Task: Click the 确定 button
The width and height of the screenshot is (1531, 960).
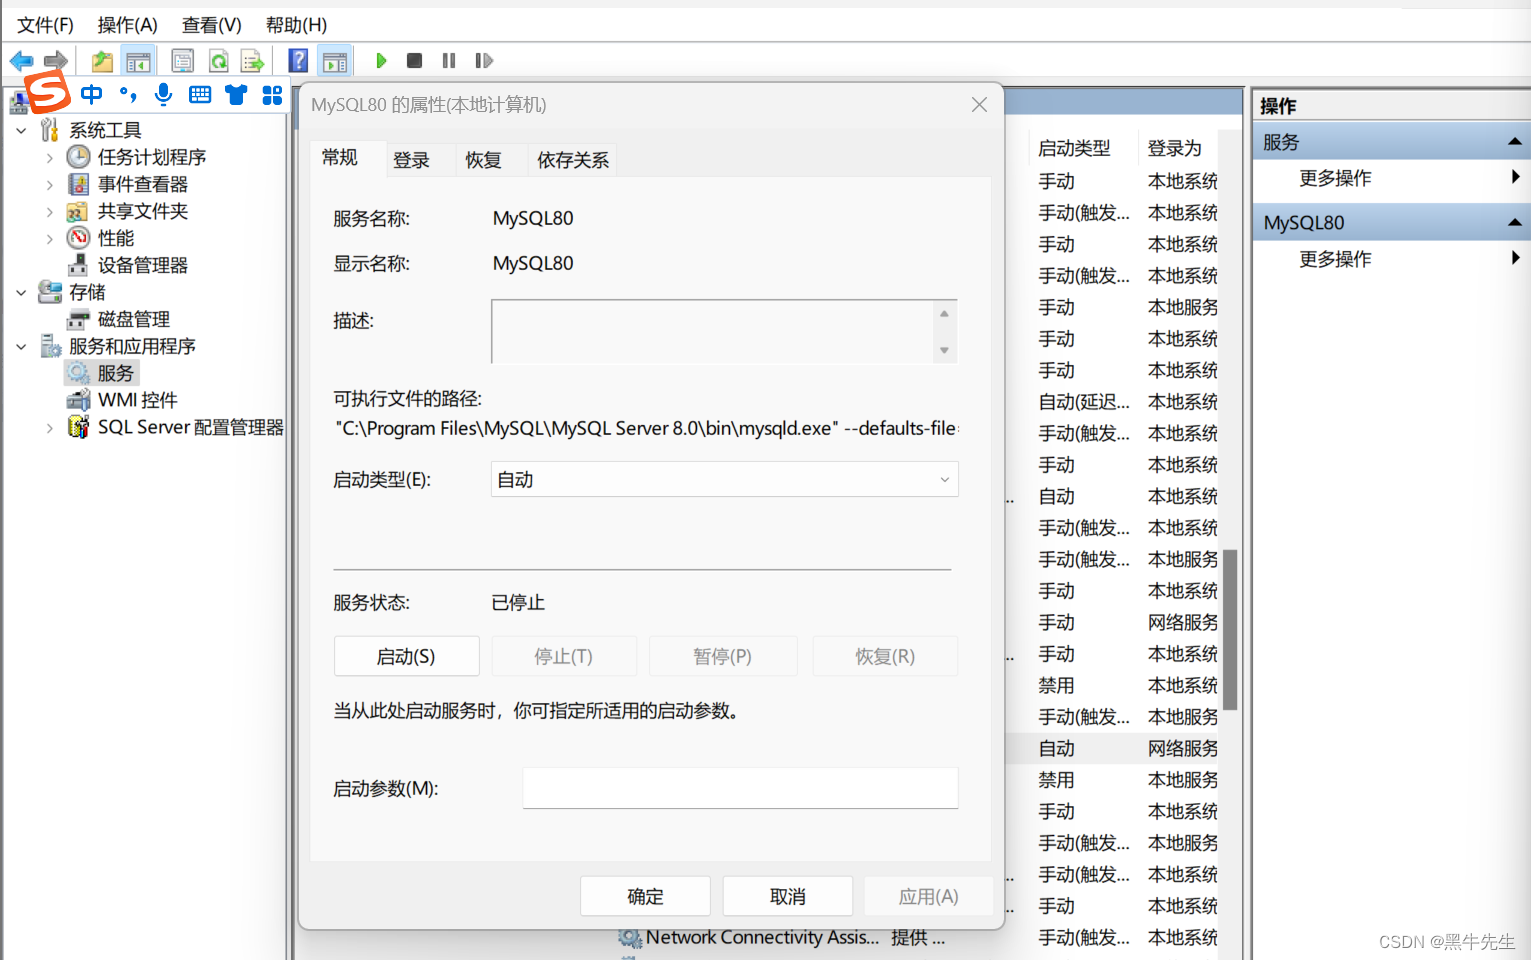Action: [x=645, y=896]
